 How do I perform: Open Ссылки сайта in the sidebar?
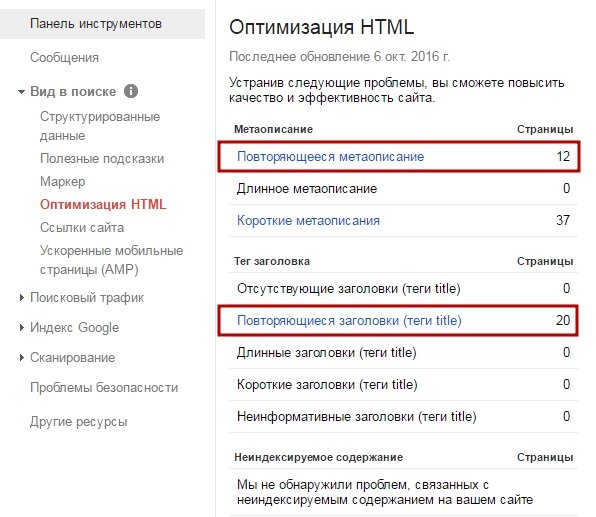82,227
